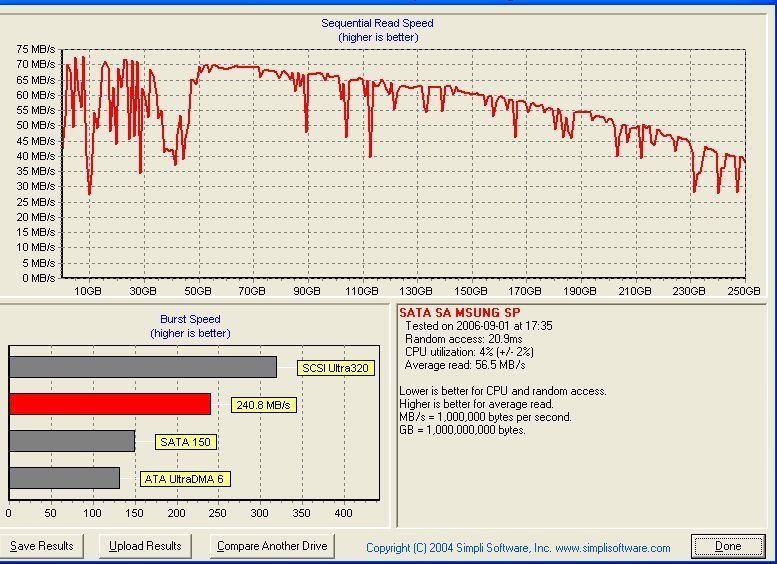Click the Sequential Read Speed title
This screenshot has width=777, height=564.
coord(378,23)
